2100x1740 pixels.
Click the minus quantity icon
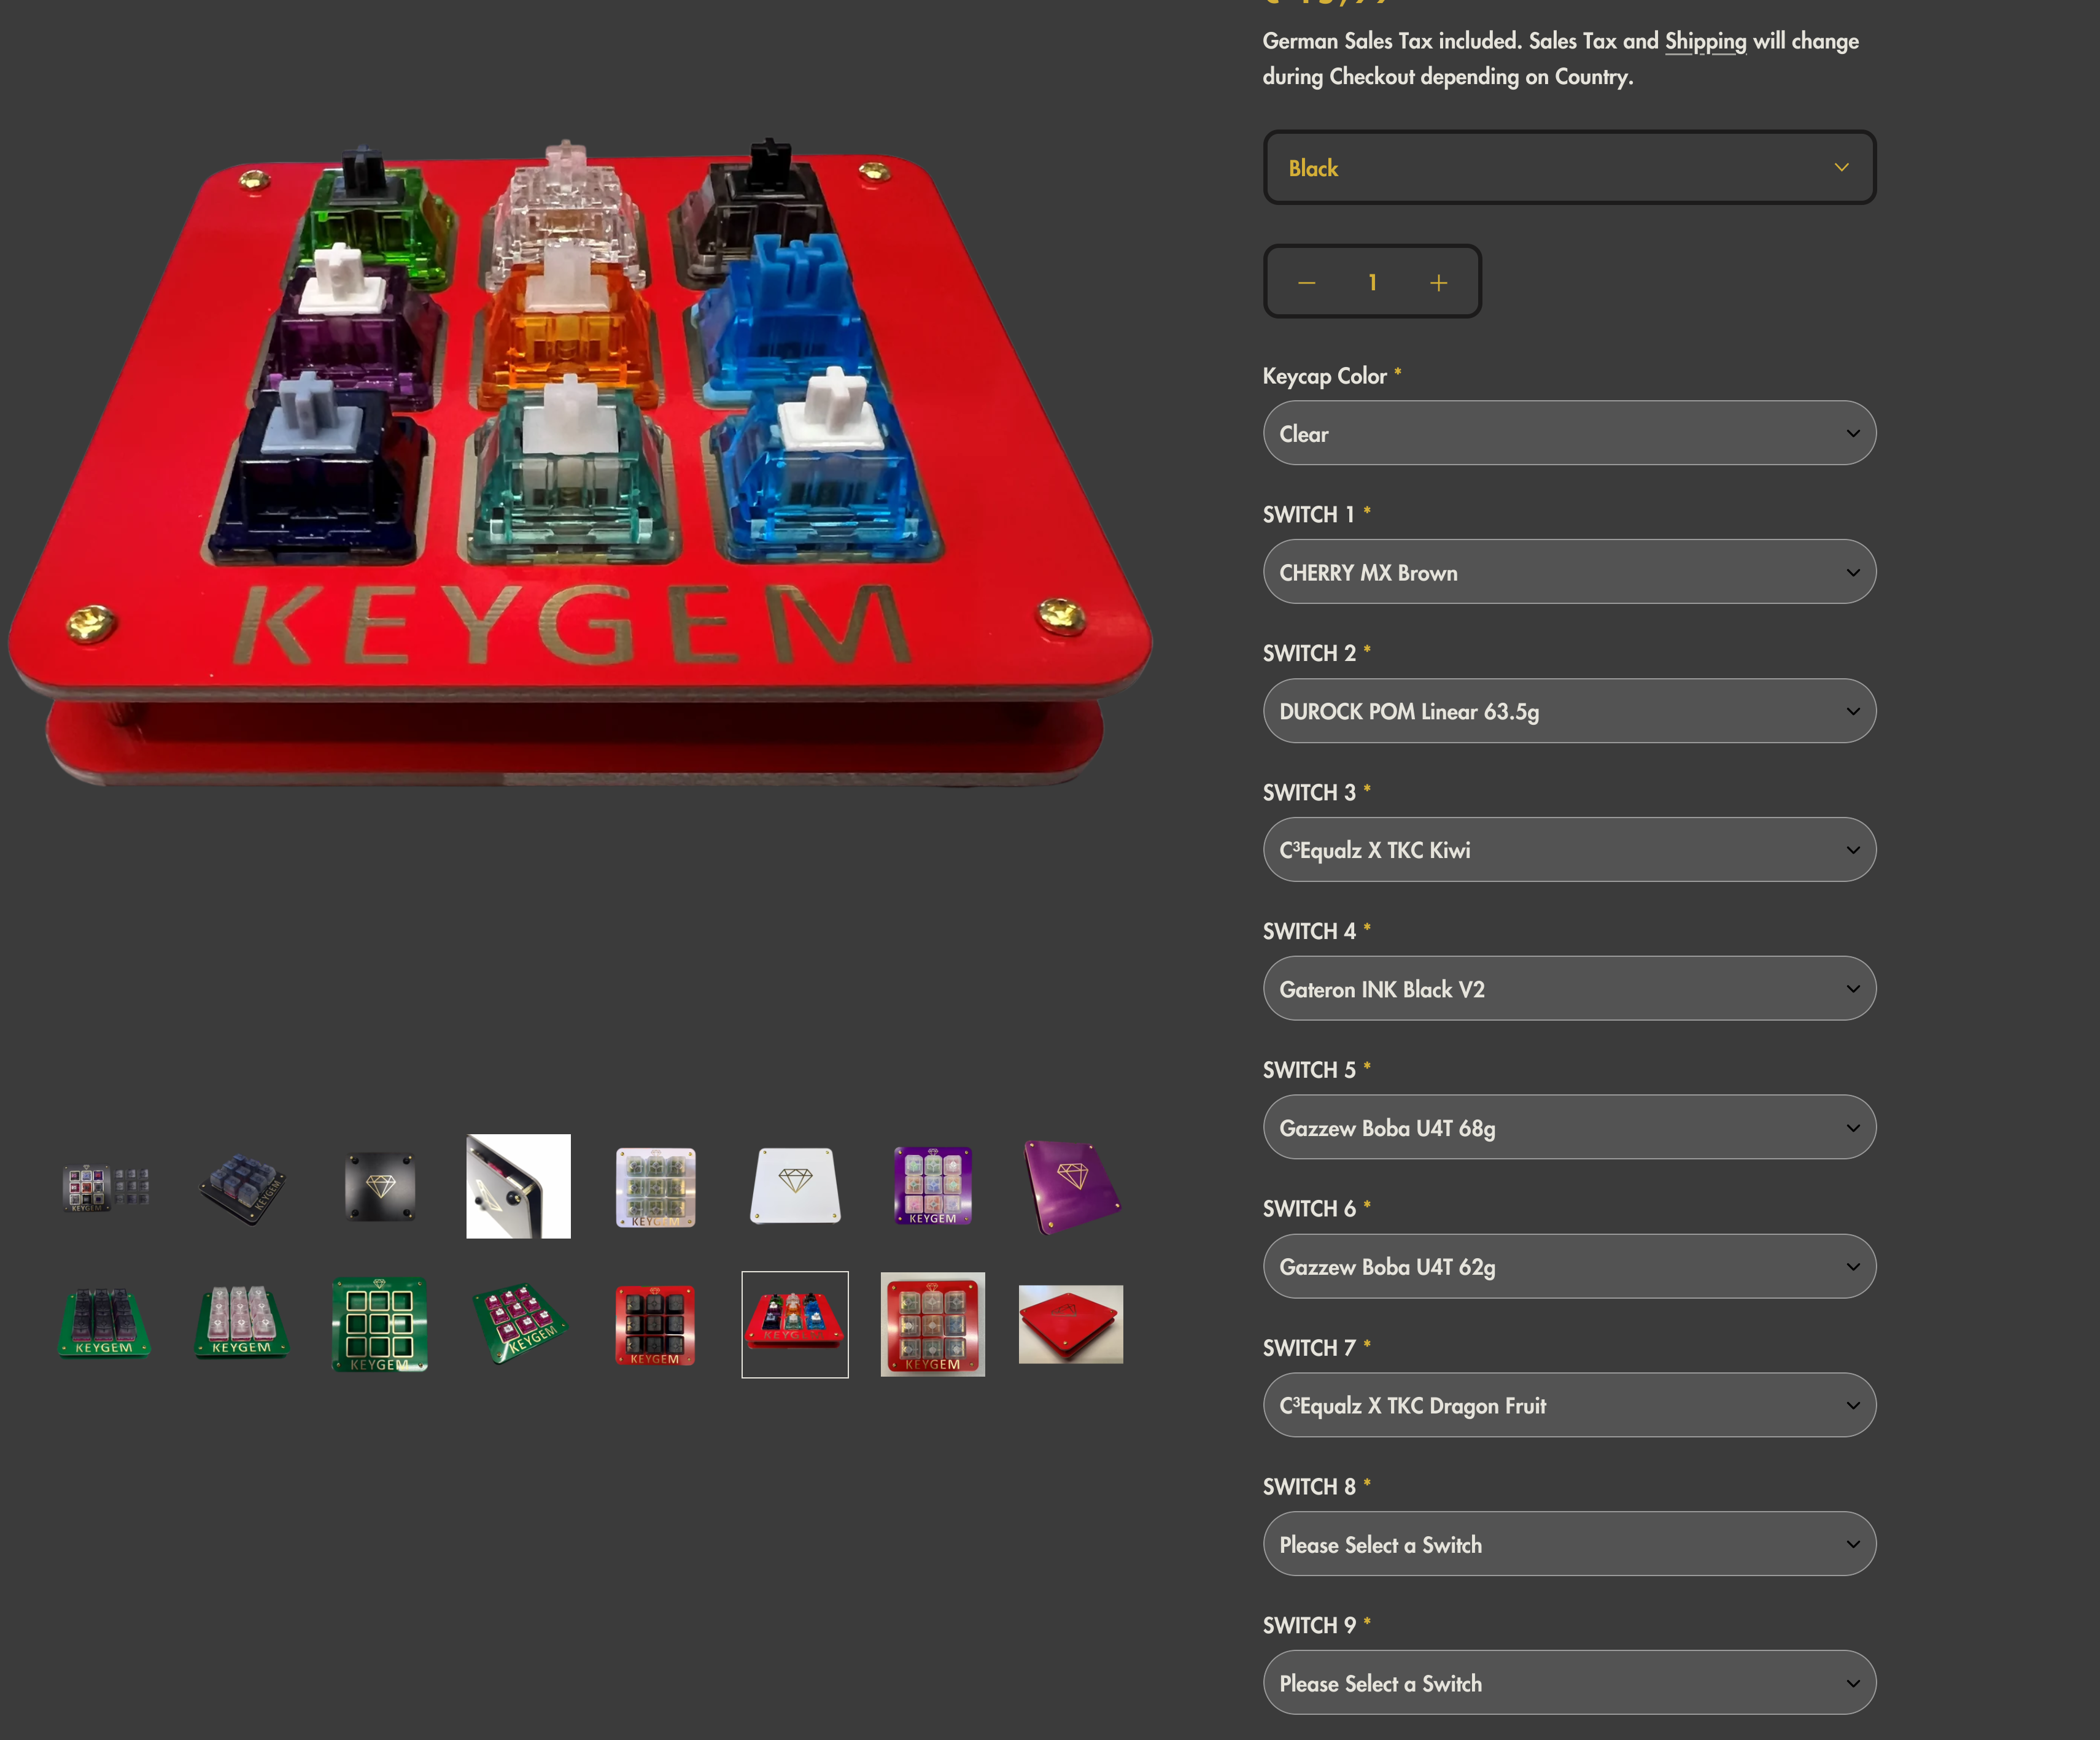[1306, 283]
